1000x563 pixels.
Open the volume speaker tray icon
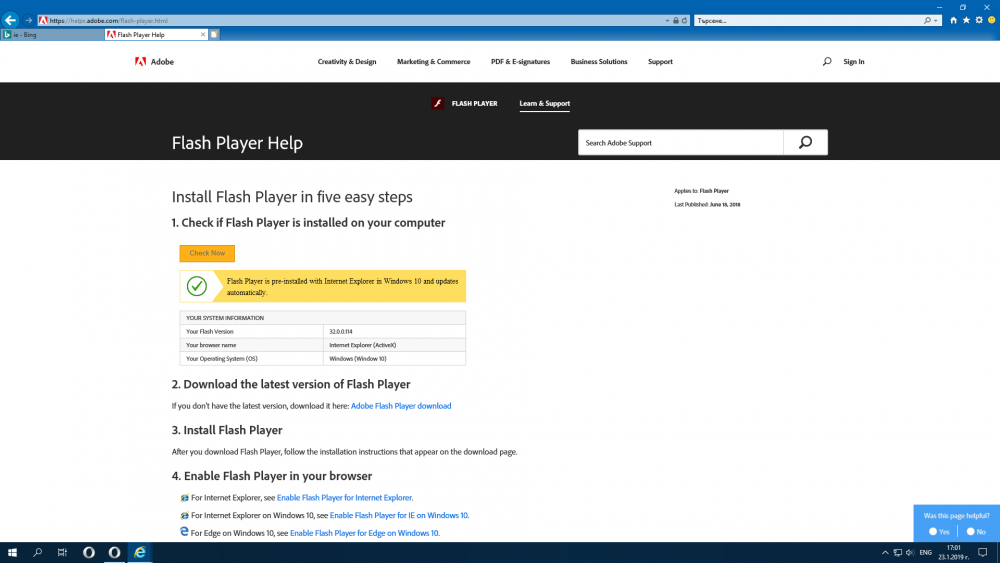click(910, 553)
